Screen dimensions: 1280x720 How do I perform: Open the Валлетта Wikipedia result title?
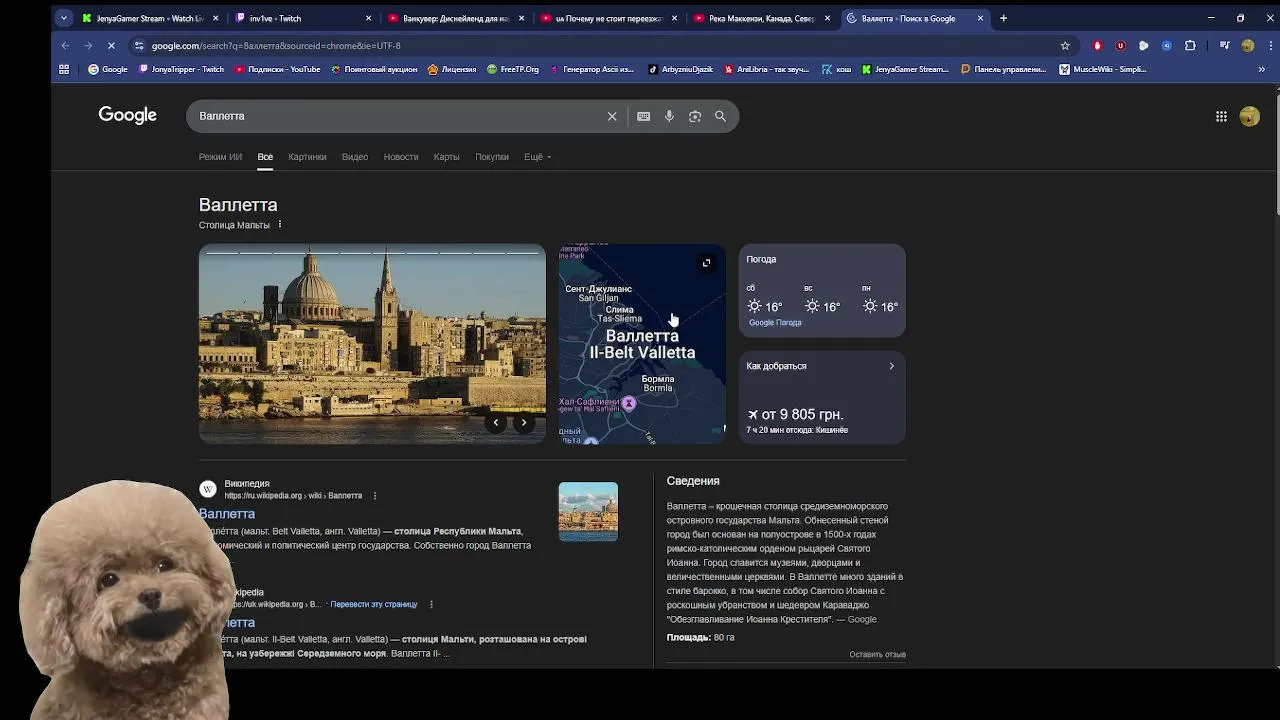click(227, 514)
